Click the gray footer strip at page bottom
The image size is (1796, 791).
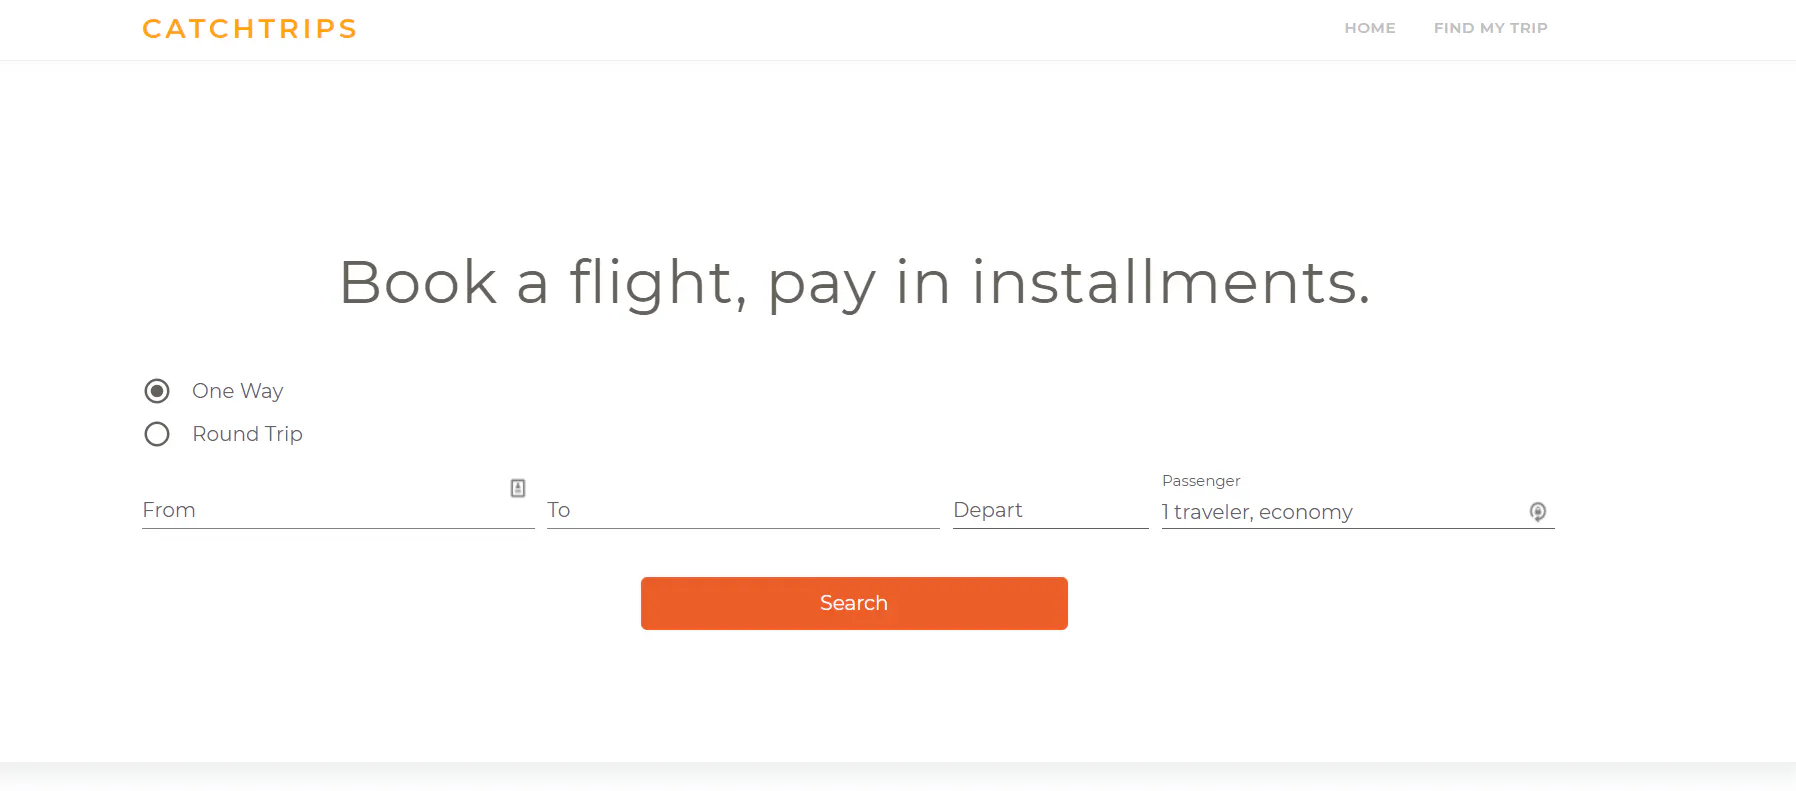pos(898,777)
